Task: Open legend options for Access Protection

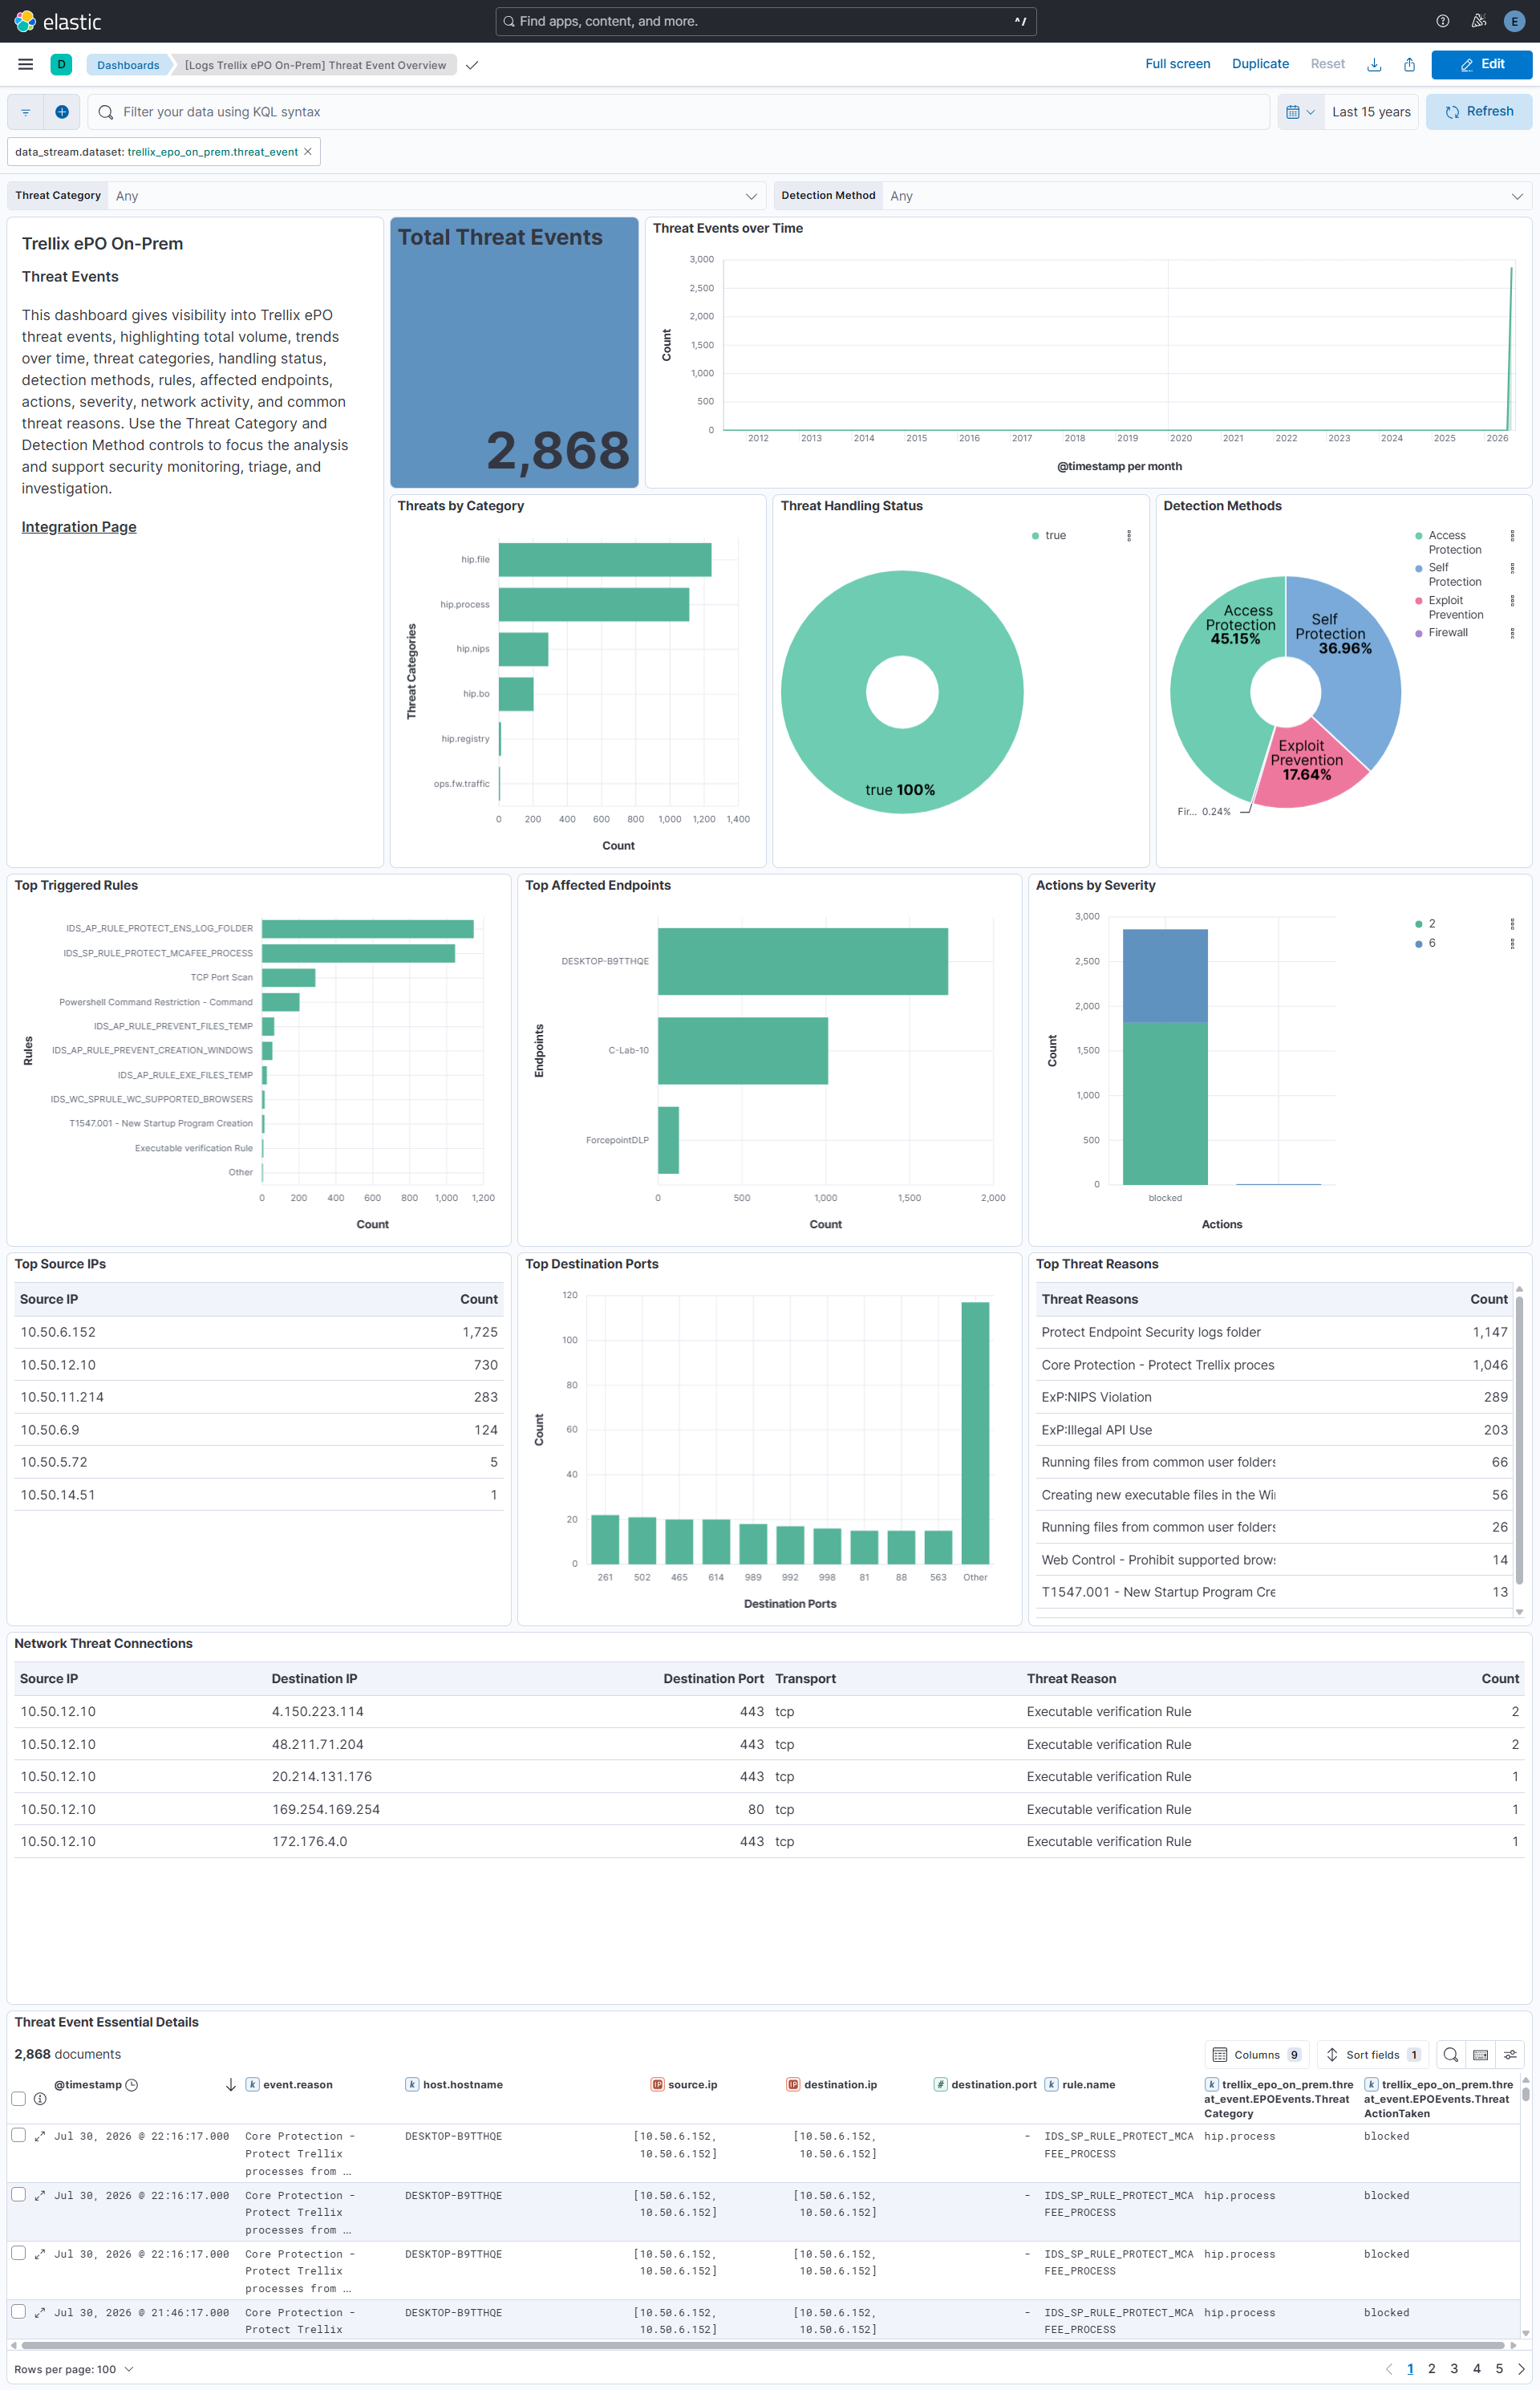Action: 1512,536
